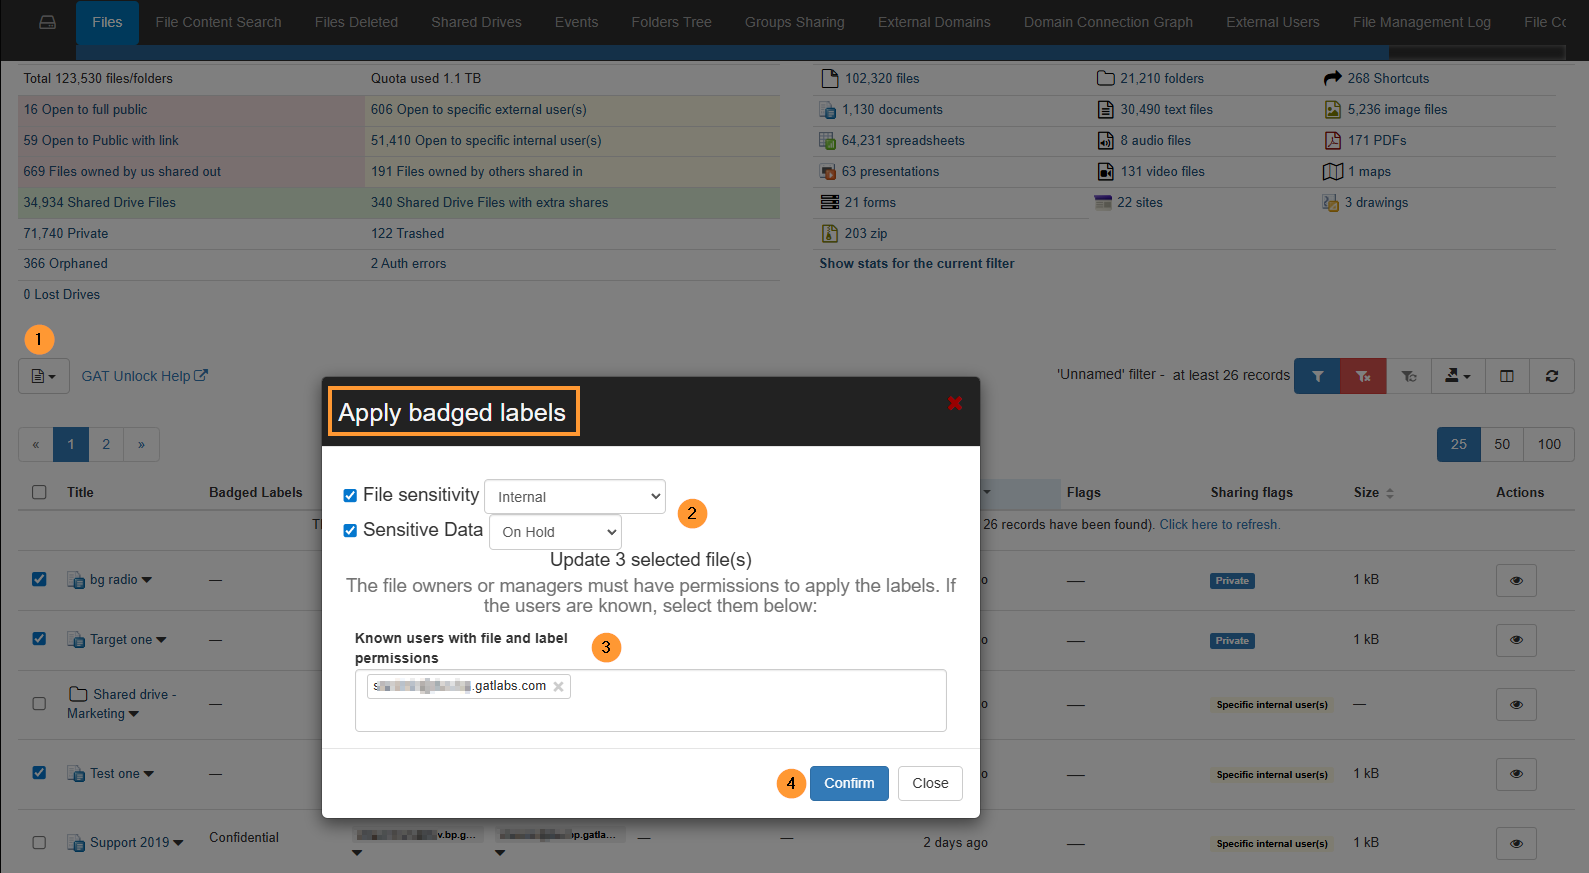Click the blue apply filter funnel icon
The image size is (1589, 873).
(x=1317, y=376)
